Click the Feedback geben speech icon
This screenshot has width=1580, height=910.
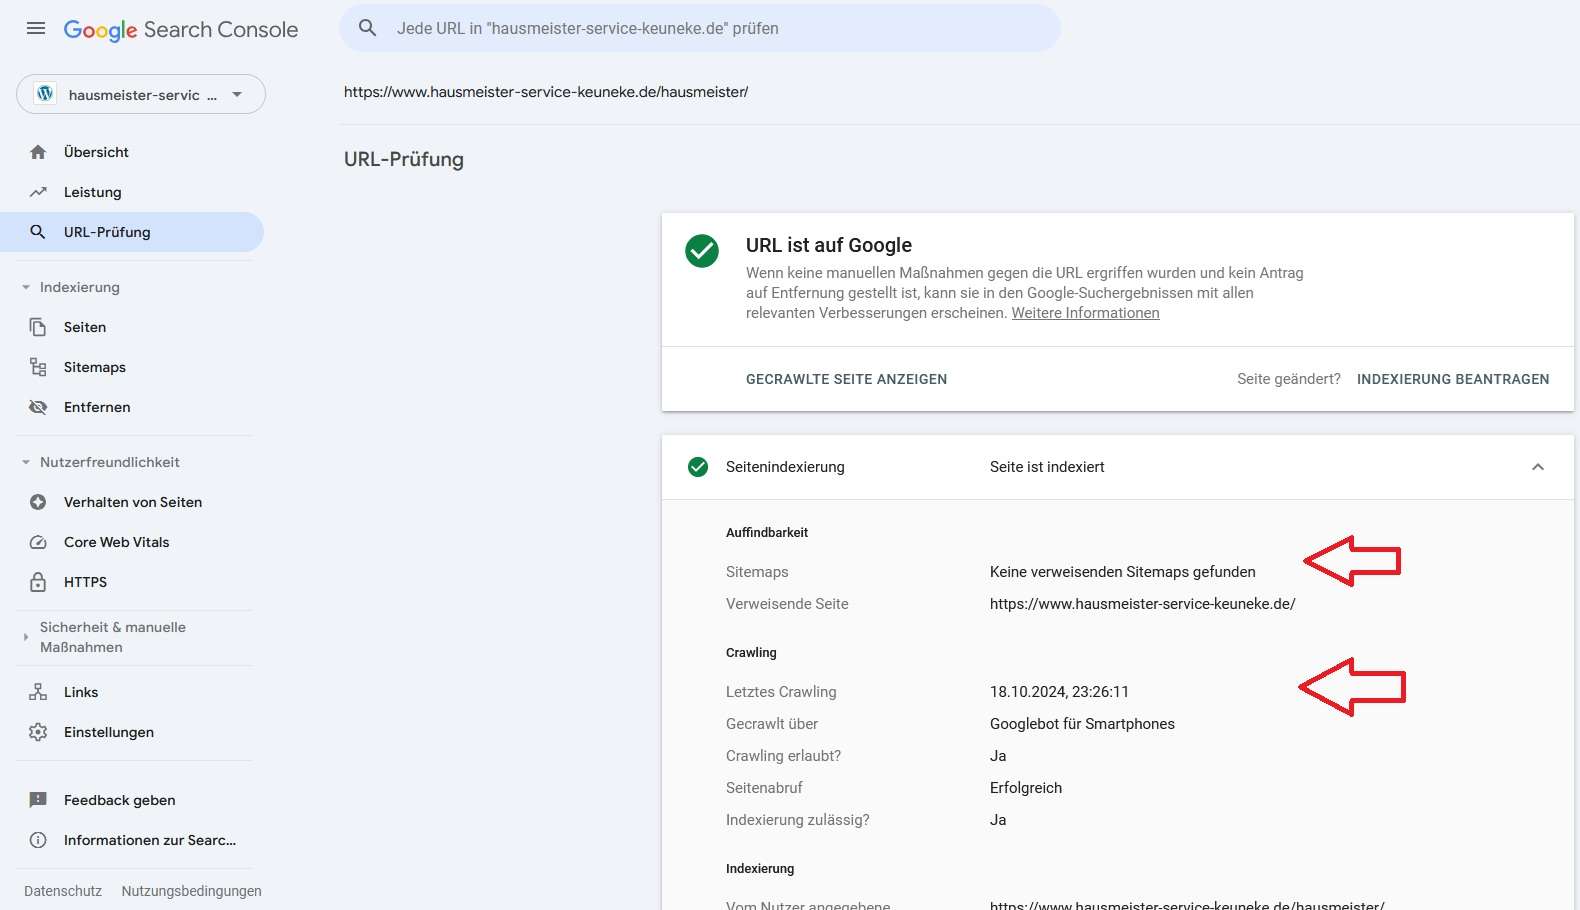coord(38,800)
